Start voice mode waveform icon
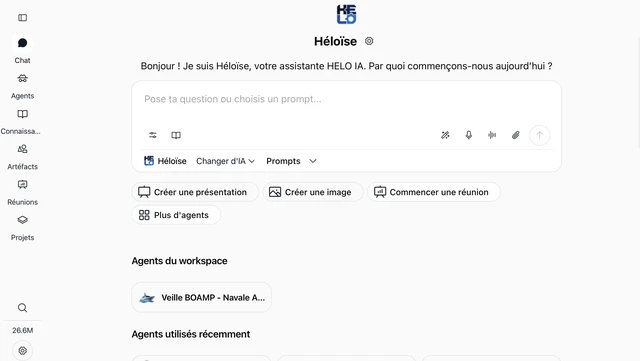Viewport: 640px width, 361px height. 492,135
